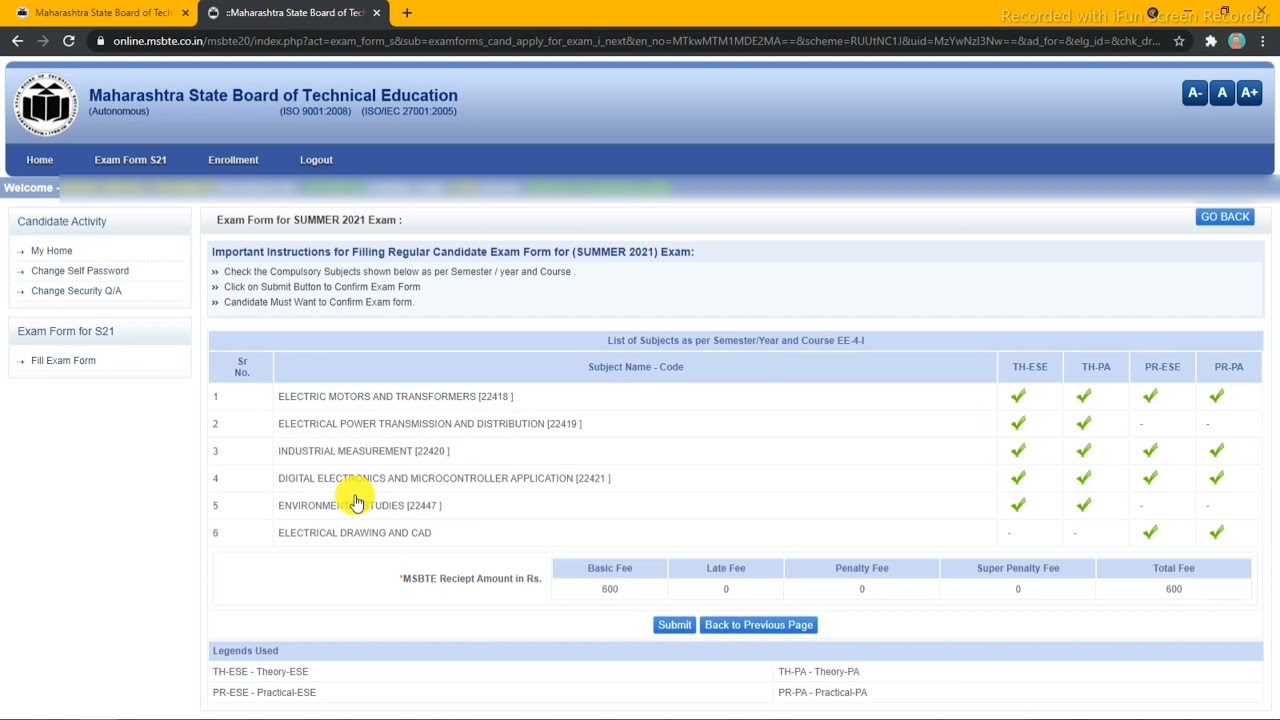
Task: Increase font size with A+ button
Action: tap(1249, 93)
